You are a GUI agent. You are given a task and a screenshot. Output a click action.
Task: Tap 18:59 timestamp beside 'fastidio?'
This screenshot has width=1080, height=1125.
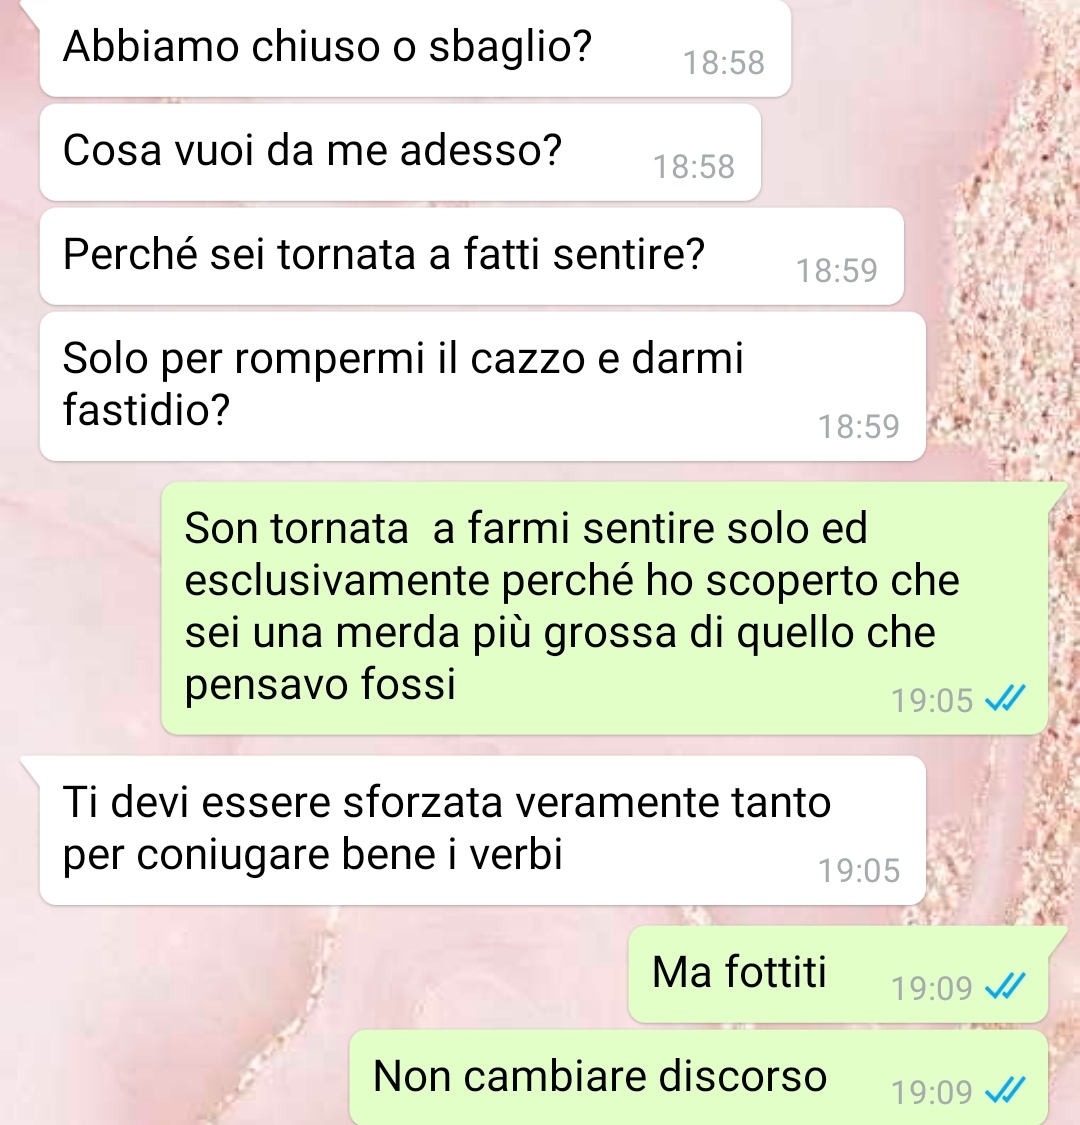tap(859, 427)
